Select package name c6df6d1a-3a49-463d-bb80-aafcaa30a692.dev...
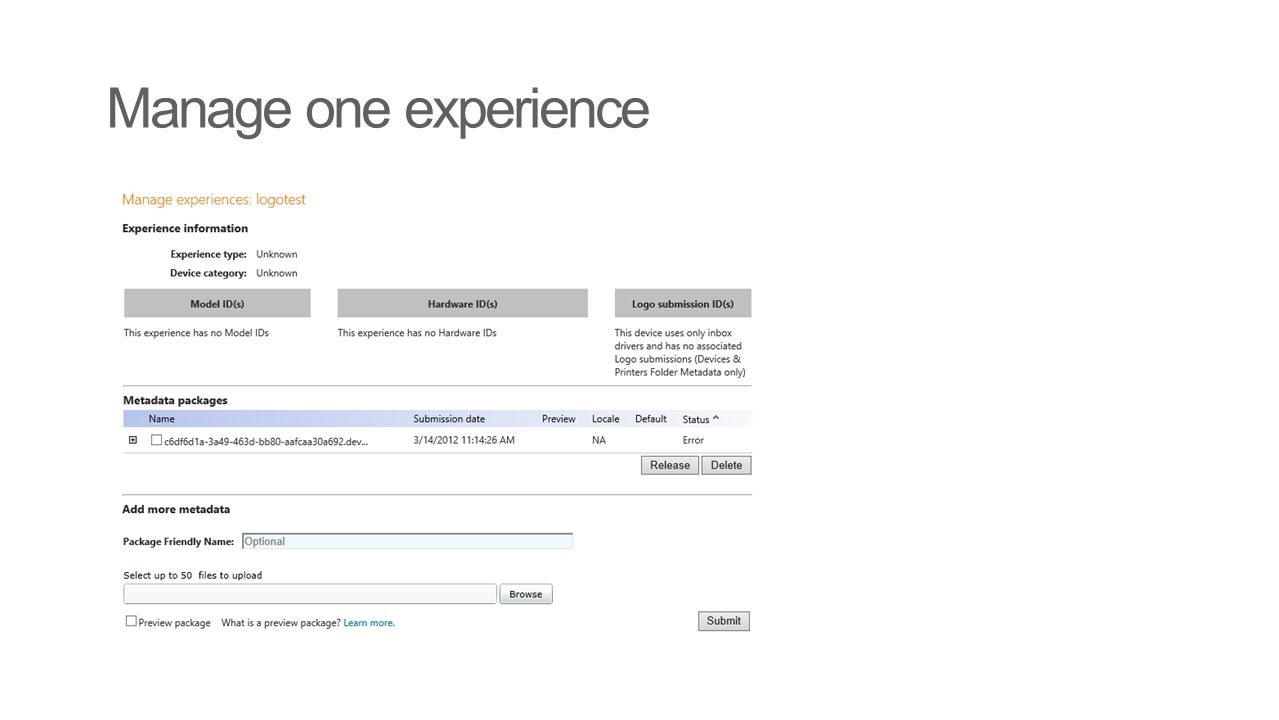The image size is (1279, 720). 266,441
